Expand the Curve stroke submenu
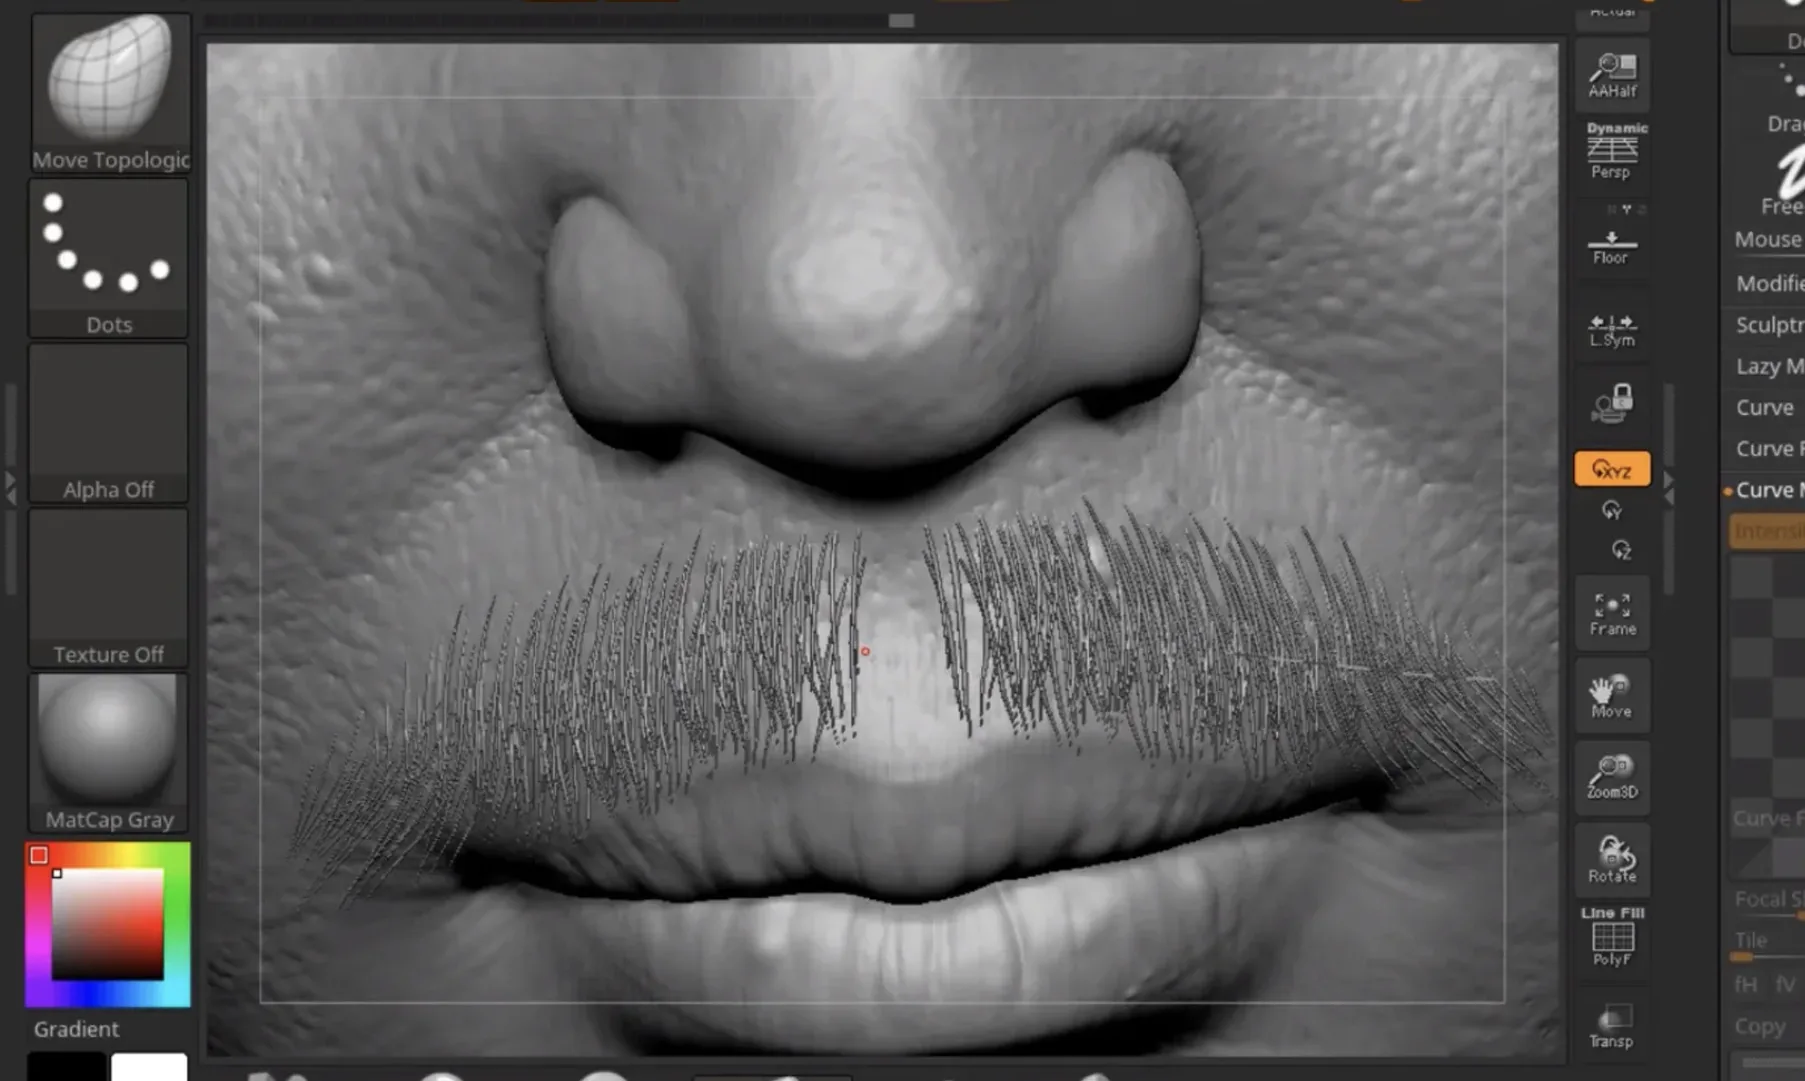1805x1081 pixels. tap(1765, 407)
